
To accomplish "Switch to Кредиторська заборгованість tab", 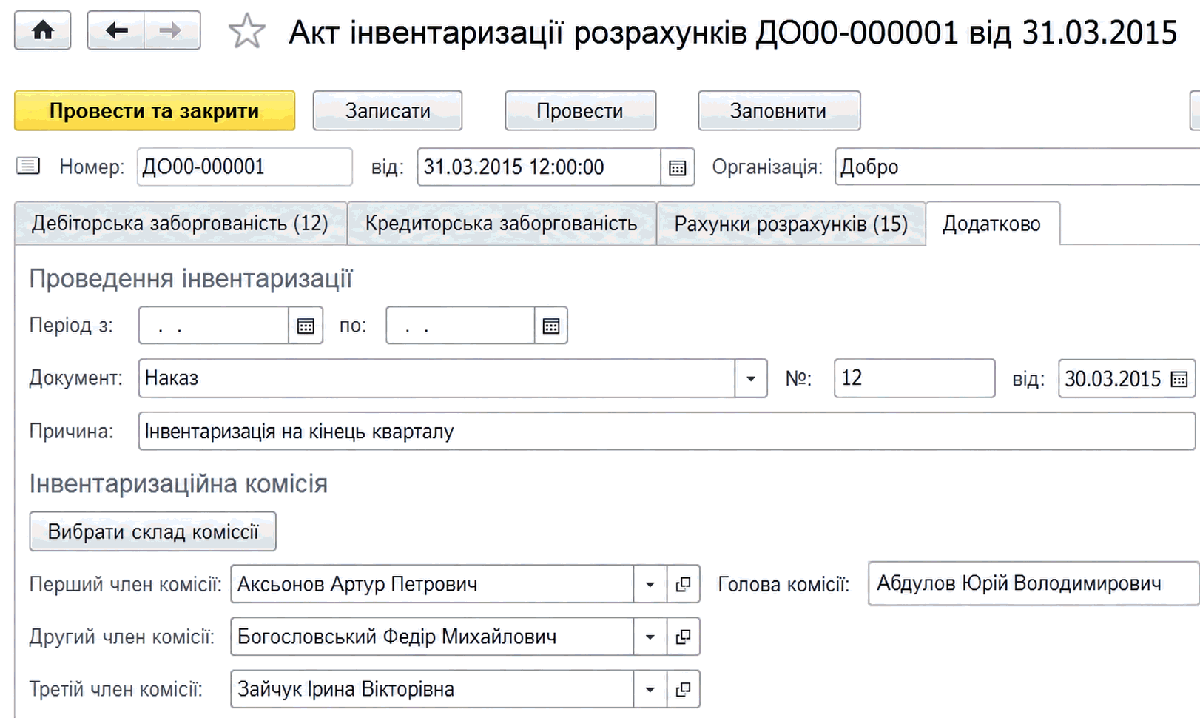I will (x=501, y=223).
